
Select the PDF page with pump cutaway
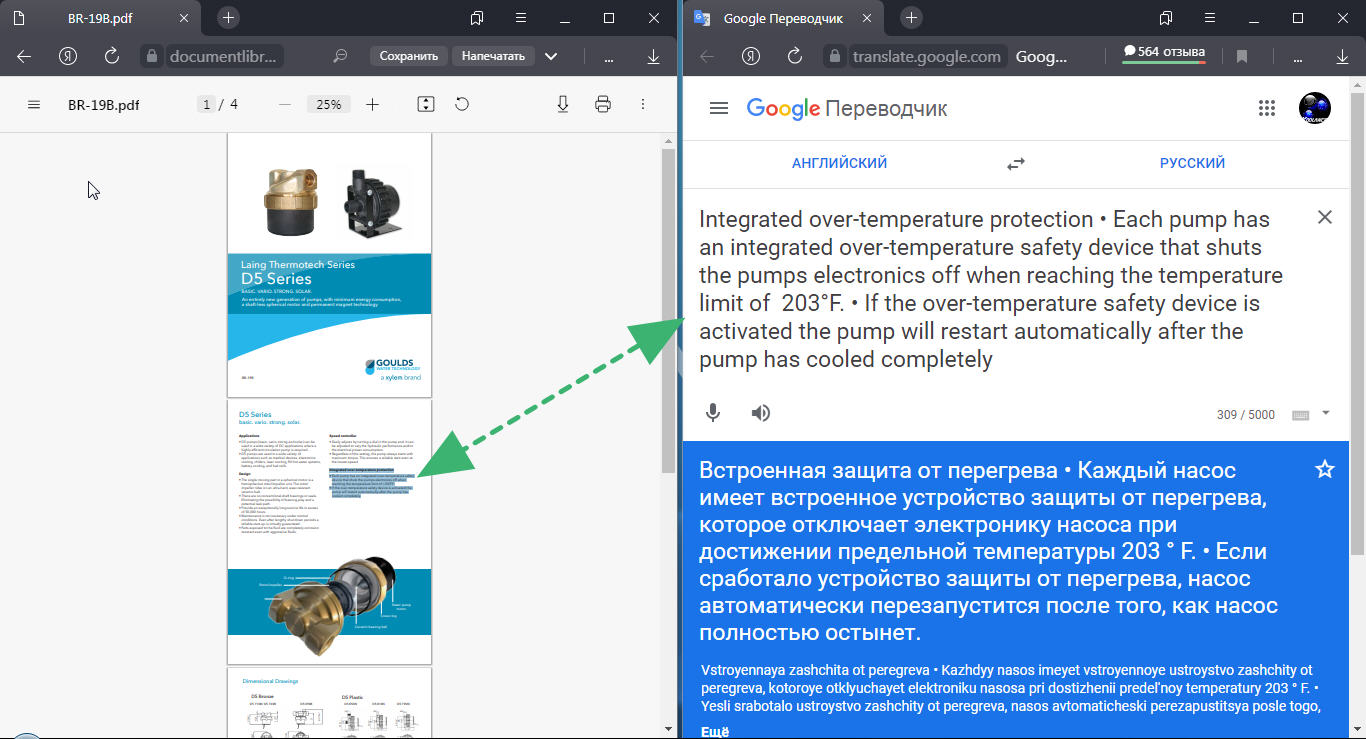tap(329, 531)
